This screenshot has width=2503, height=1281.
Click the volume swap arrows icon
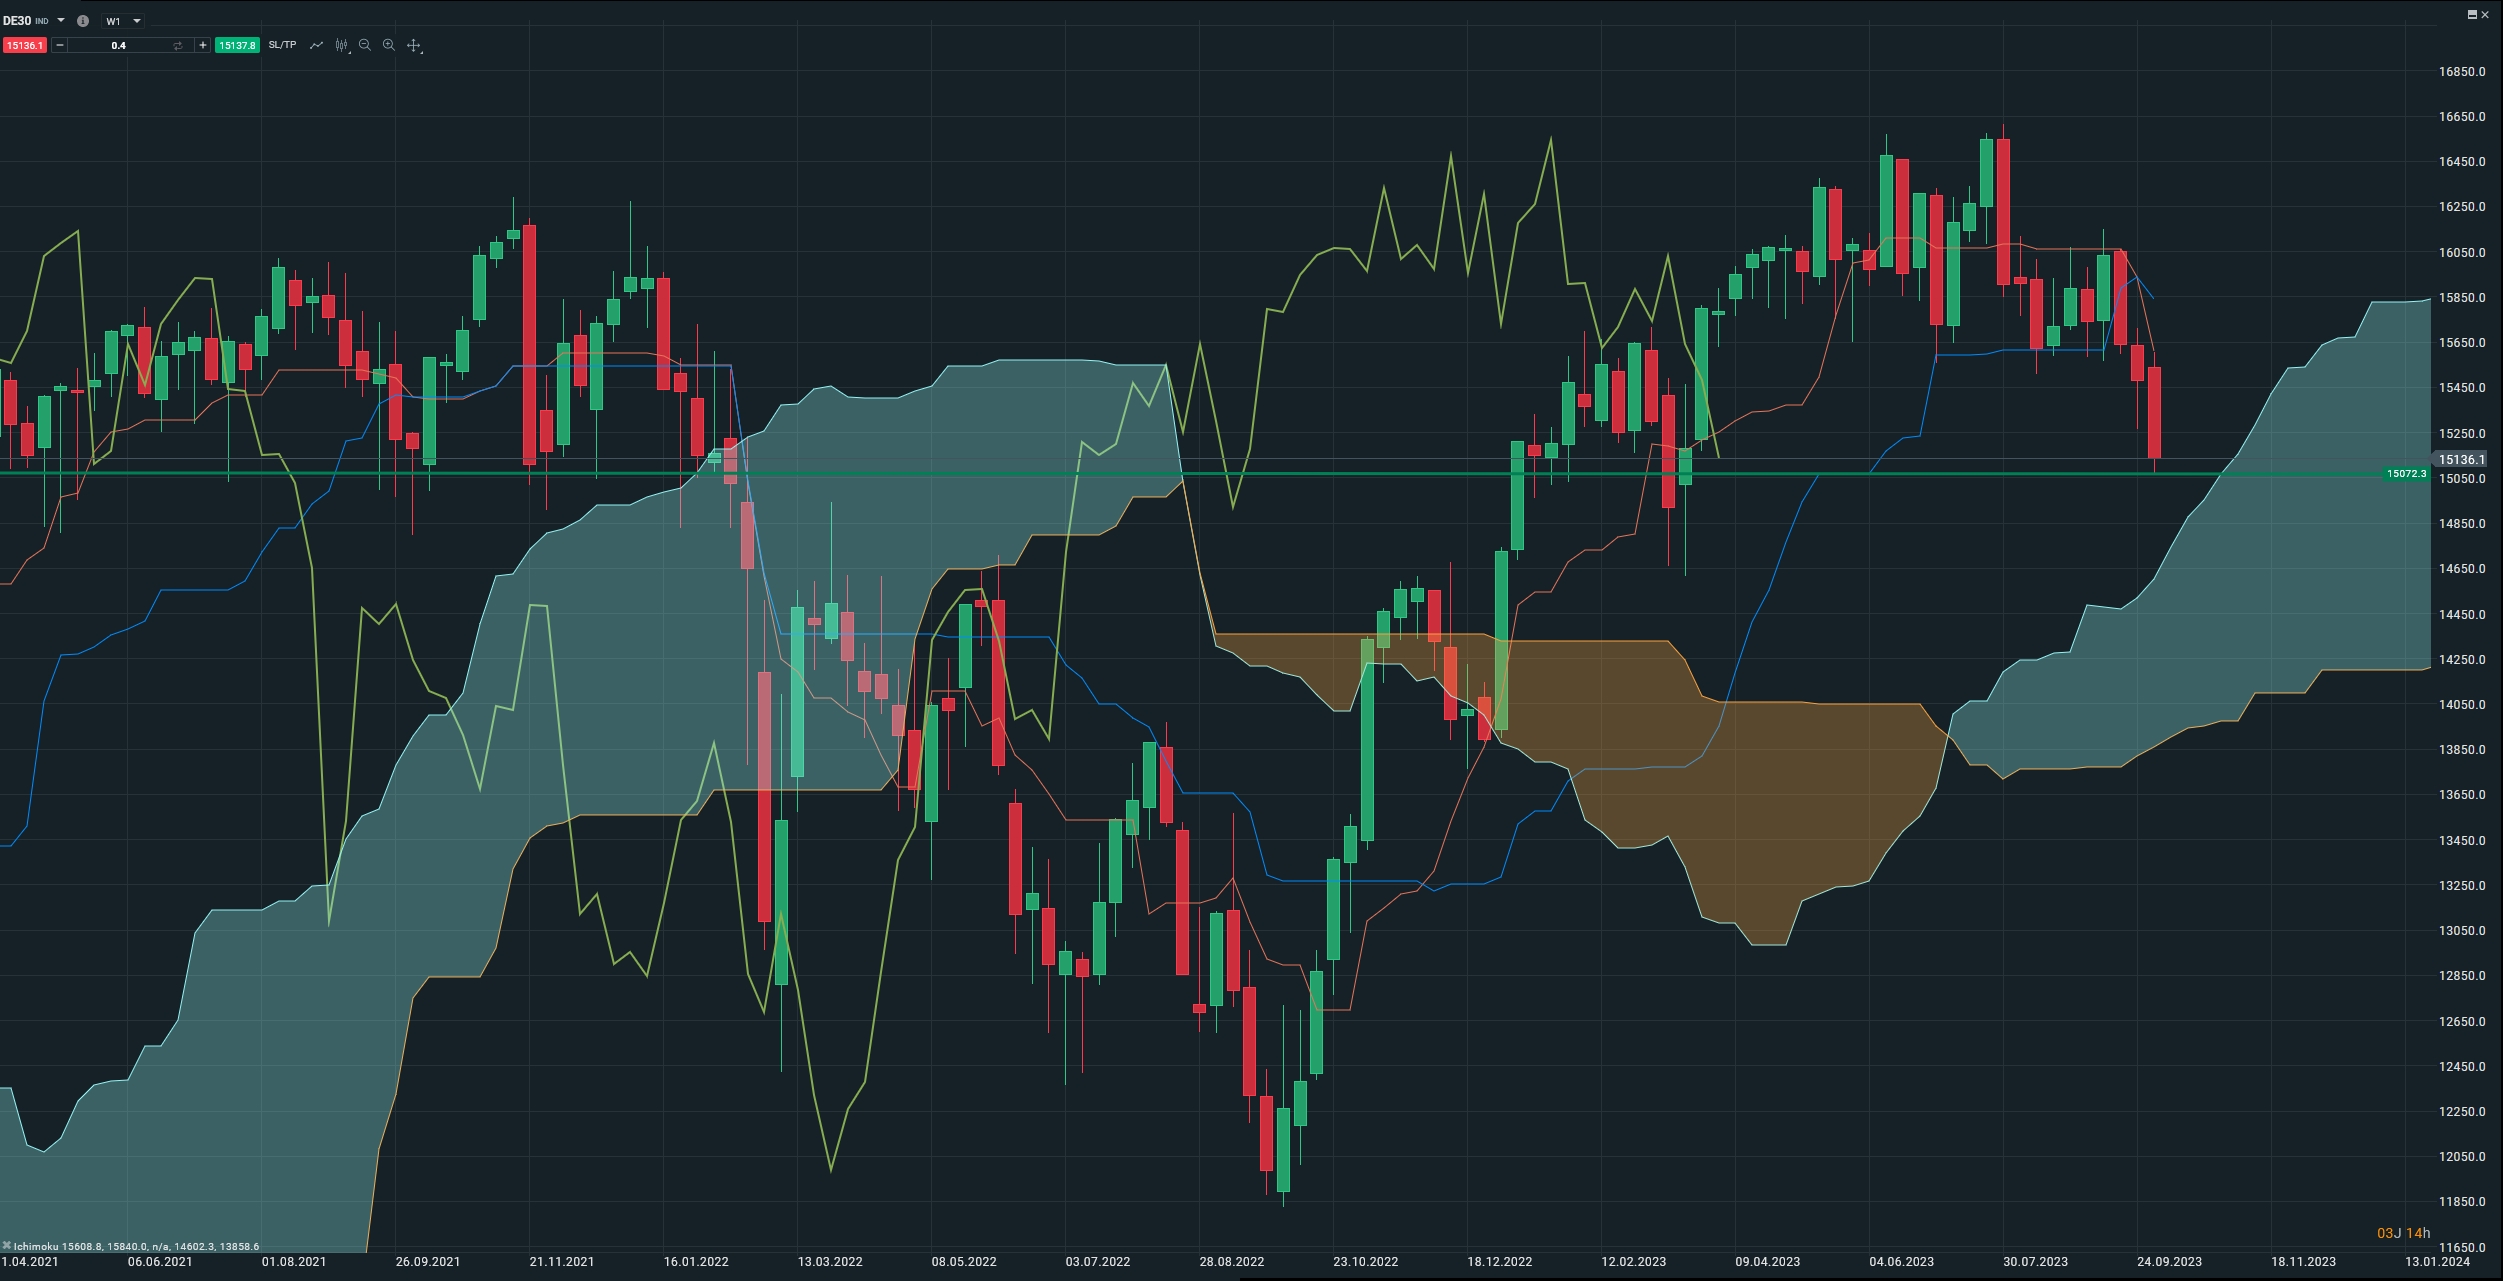[178, 46]
